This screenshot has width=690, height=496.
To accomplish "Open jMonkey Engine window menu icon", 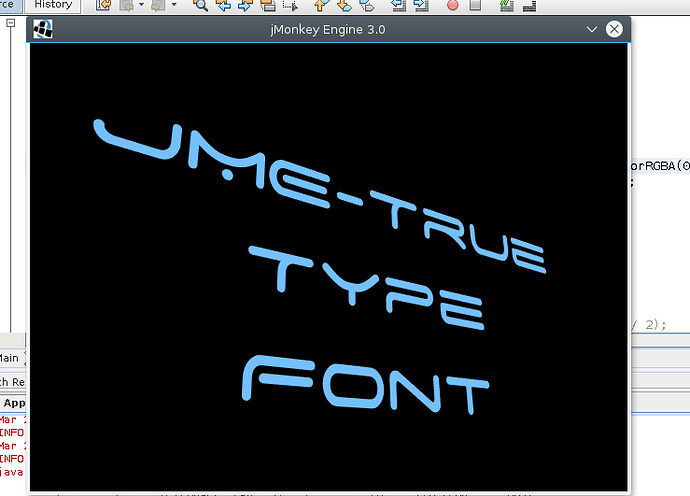I will [43, 29].
